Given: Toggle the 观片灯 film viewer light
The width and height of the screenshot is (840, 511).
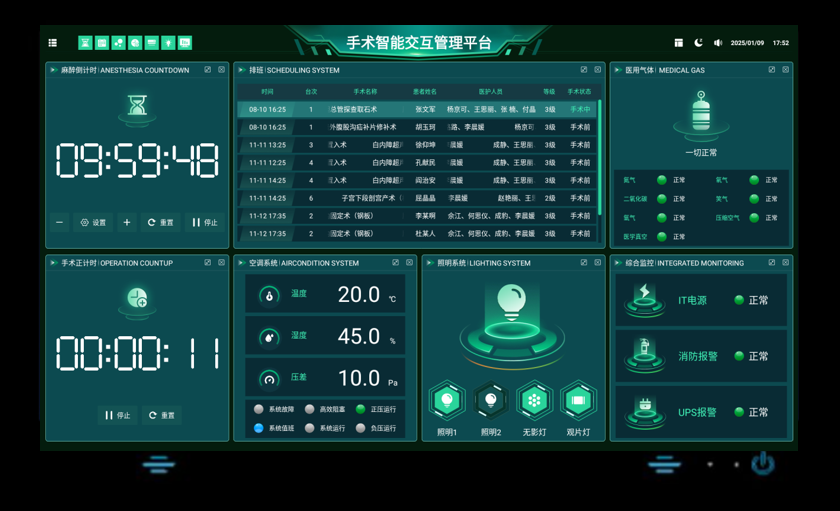Looking at the screenshot, I should tap(578, 401).
